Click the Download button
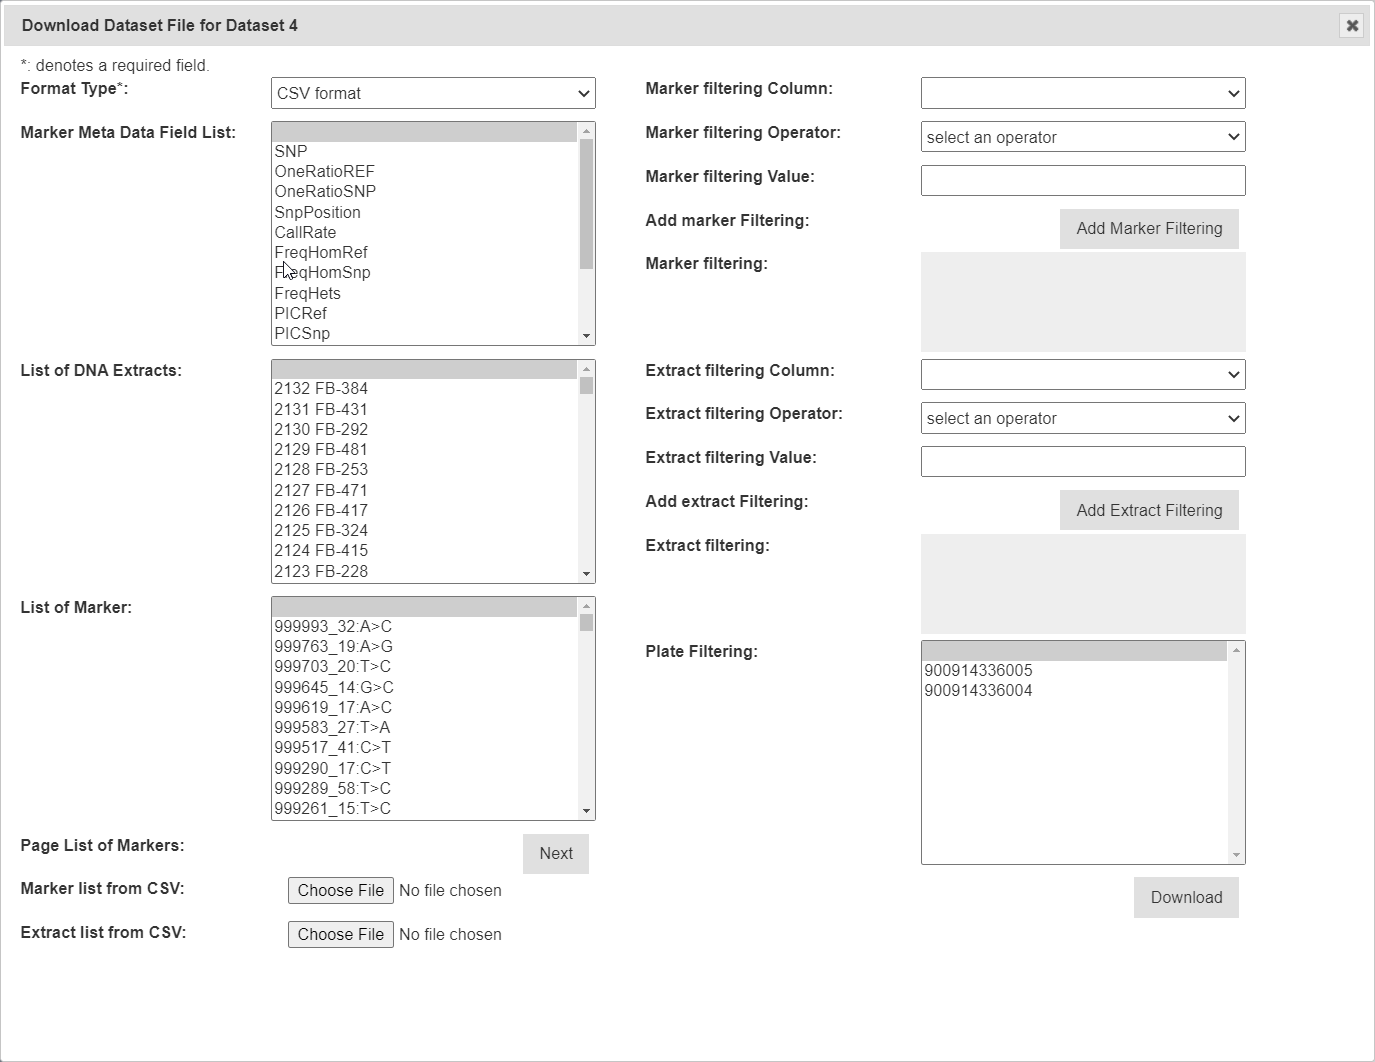 pyautogui.click(x=1185, y=897)
